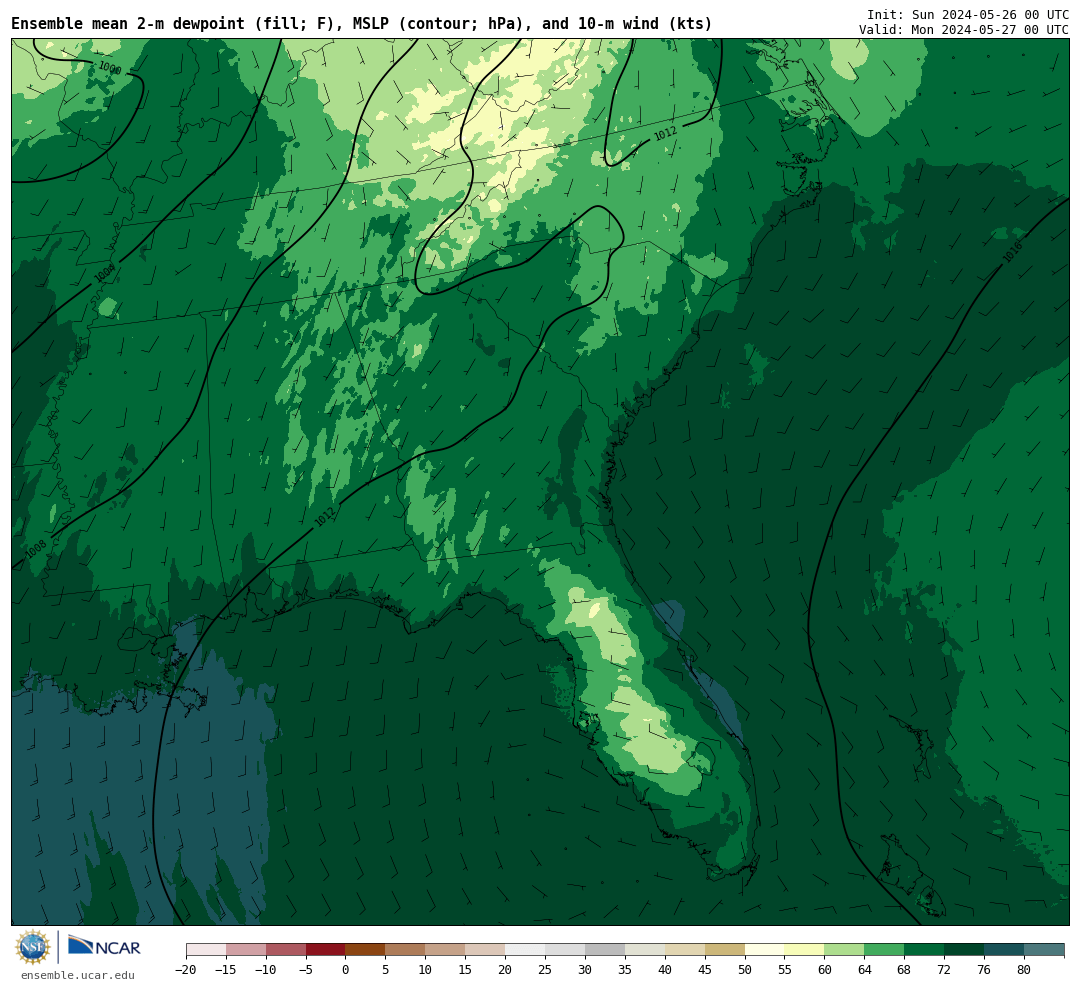Image resolution: width=1080 pixels, height=988 pixels.
Task: Pick the yellow swatch between 55 and 60
Action: (x=805, y=949)
